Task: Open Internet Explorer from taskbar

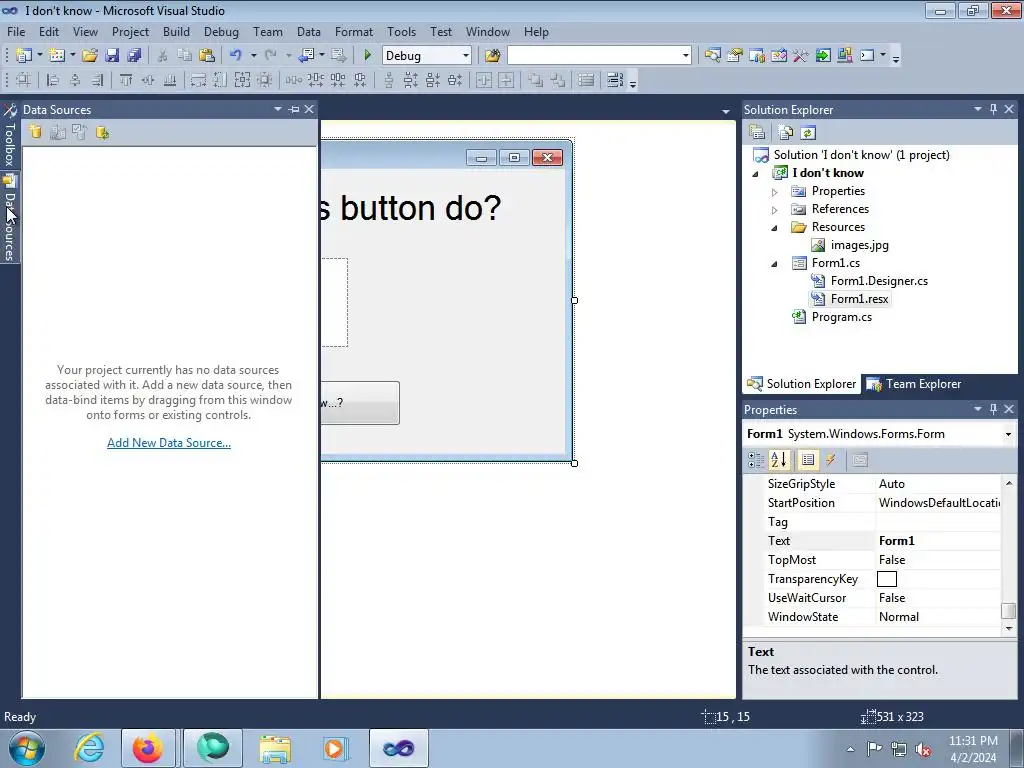Action: click(x=89, y=748)
